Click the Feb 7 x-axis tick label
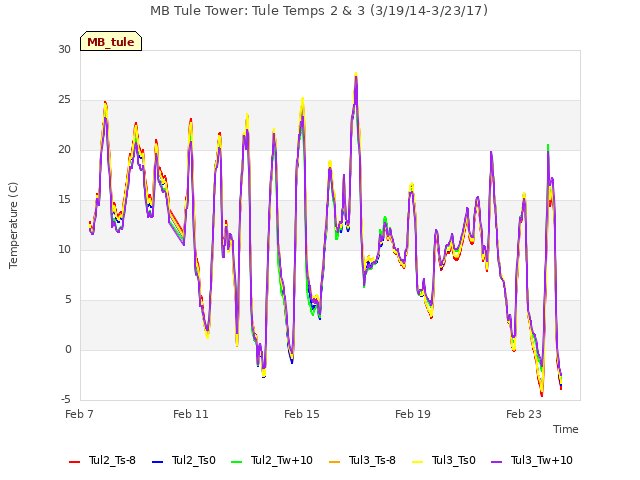 pyautogui.click(x=80, y=414)
